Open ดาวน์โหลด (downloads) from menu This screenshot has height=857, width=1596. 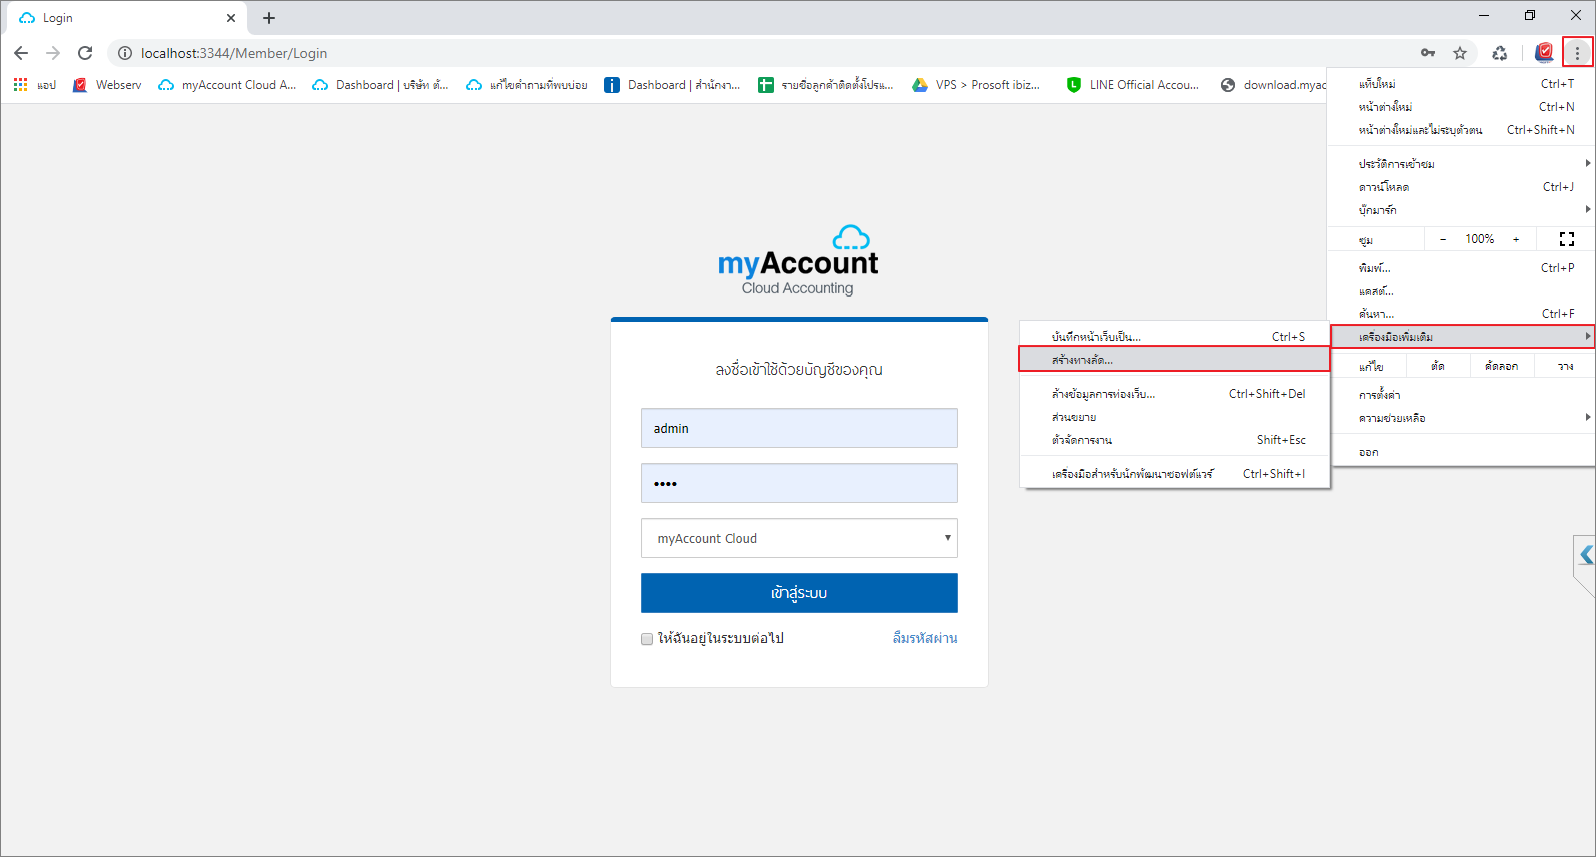(x=1462, y=187)
